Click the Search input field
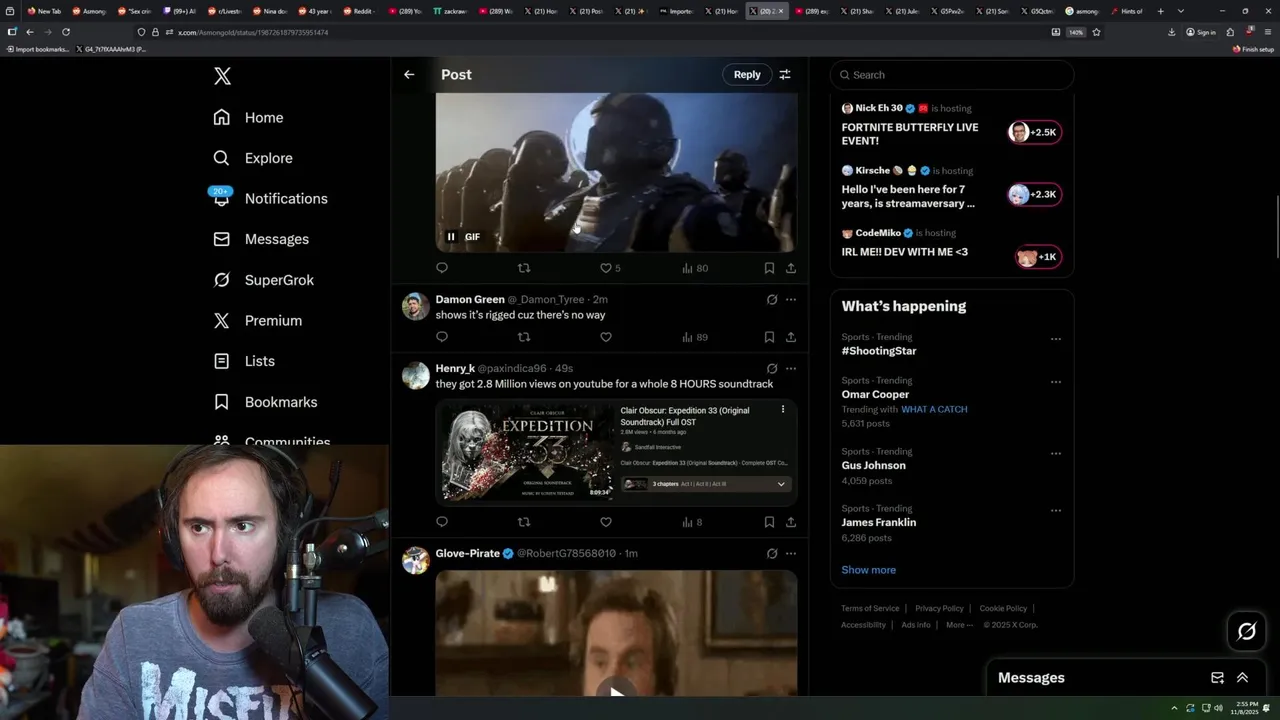 952,75
